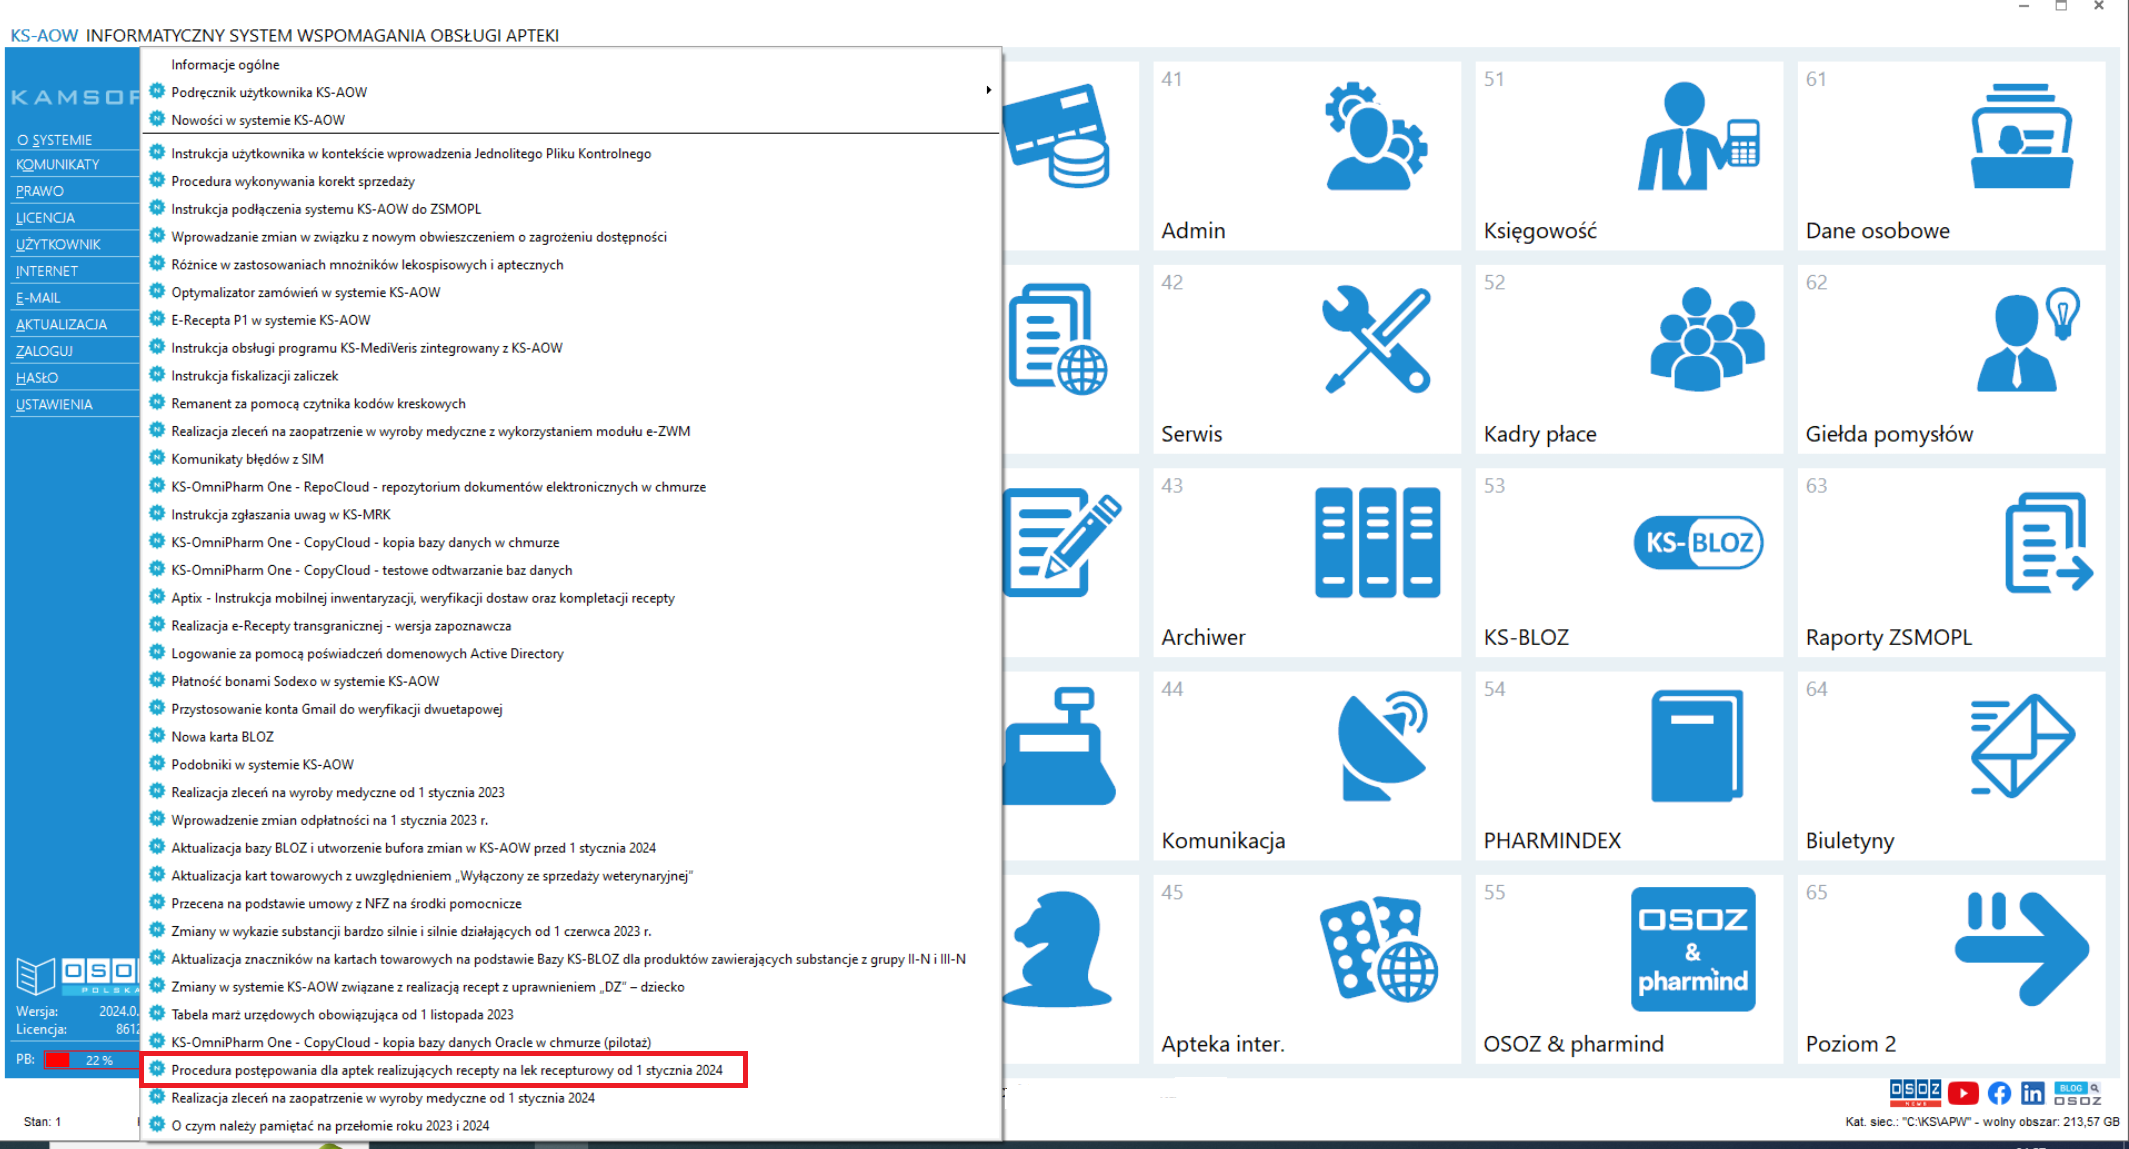The image size is (2129, 1149).
Task: Choose E-Recepta P1 w systemie KS-AOW
Action: [x=270, y=320]
